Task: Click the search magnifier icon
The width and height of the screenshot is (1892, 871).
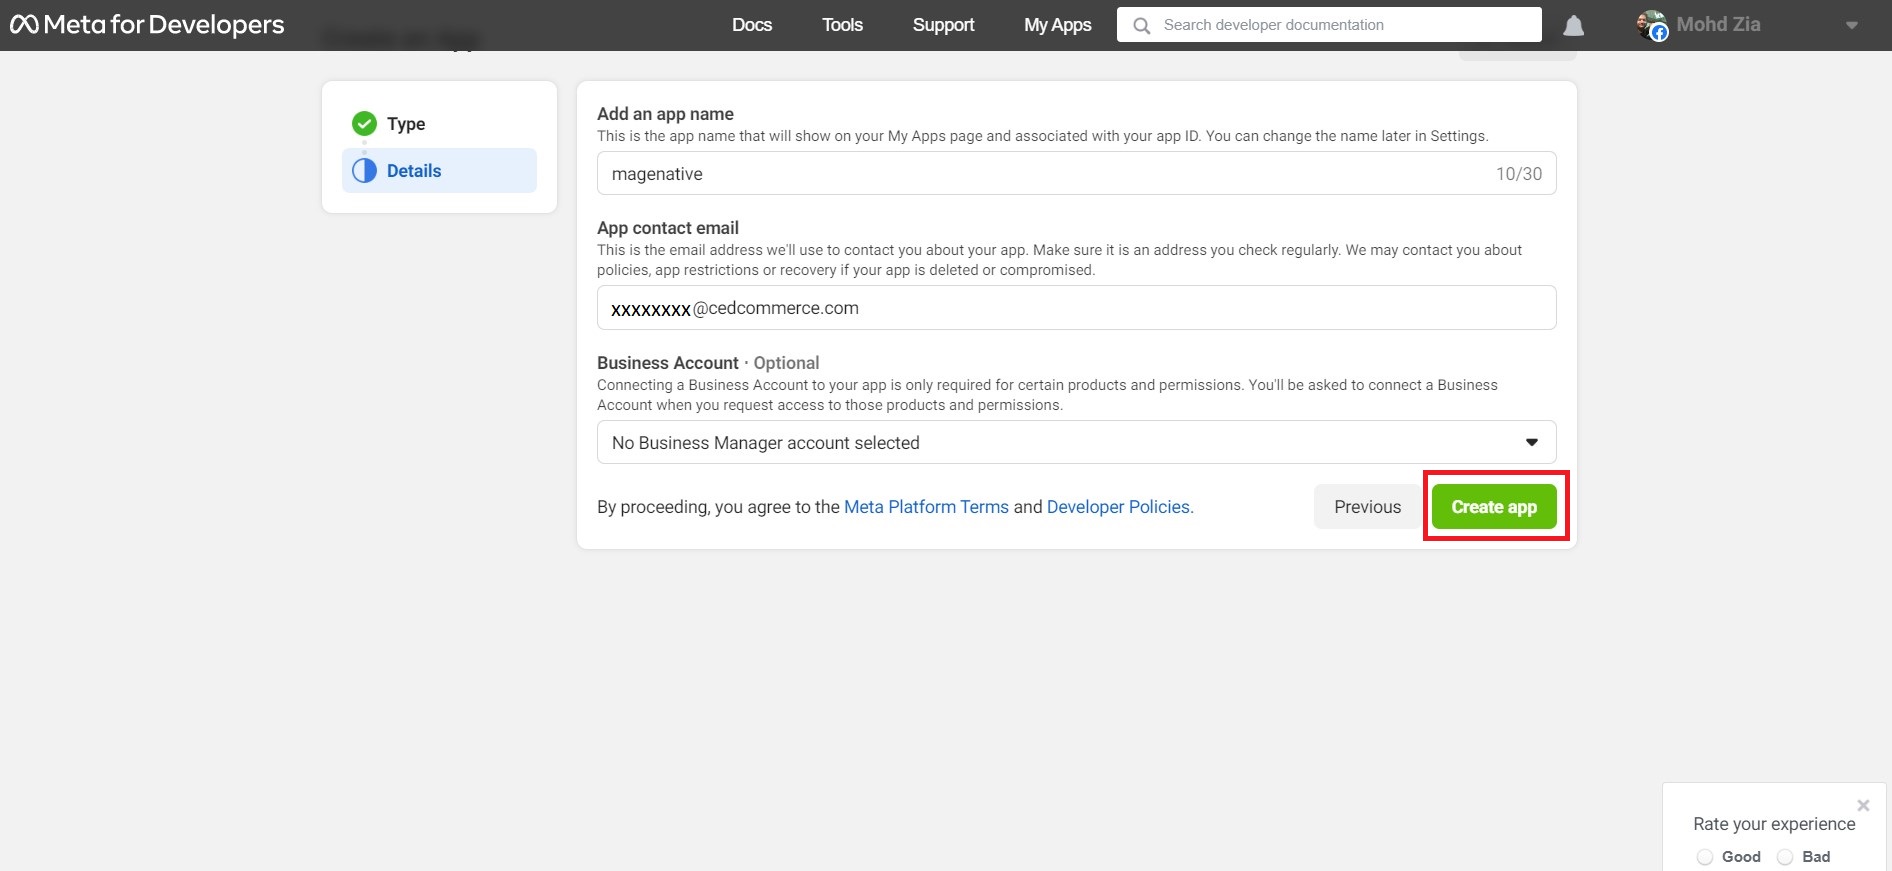Action: coord(1141,25)
